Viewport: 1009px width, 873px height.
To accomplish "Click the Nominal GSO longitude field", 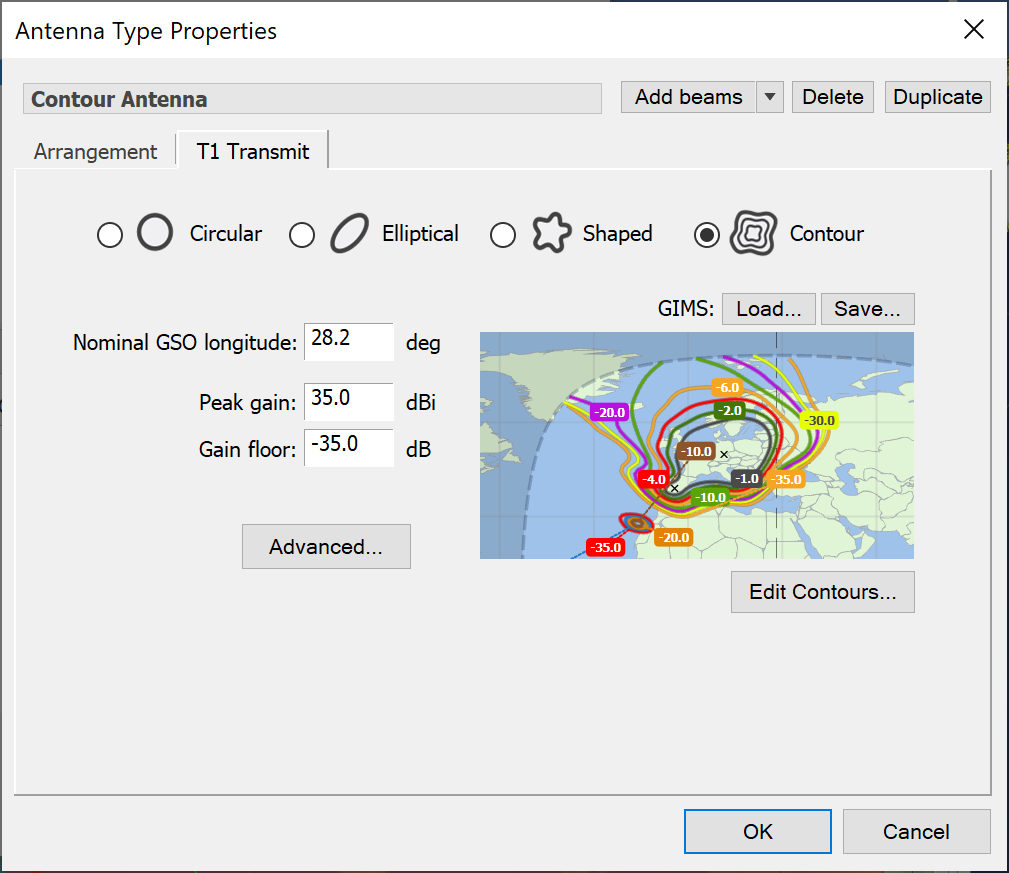I will tap(349, 342).
